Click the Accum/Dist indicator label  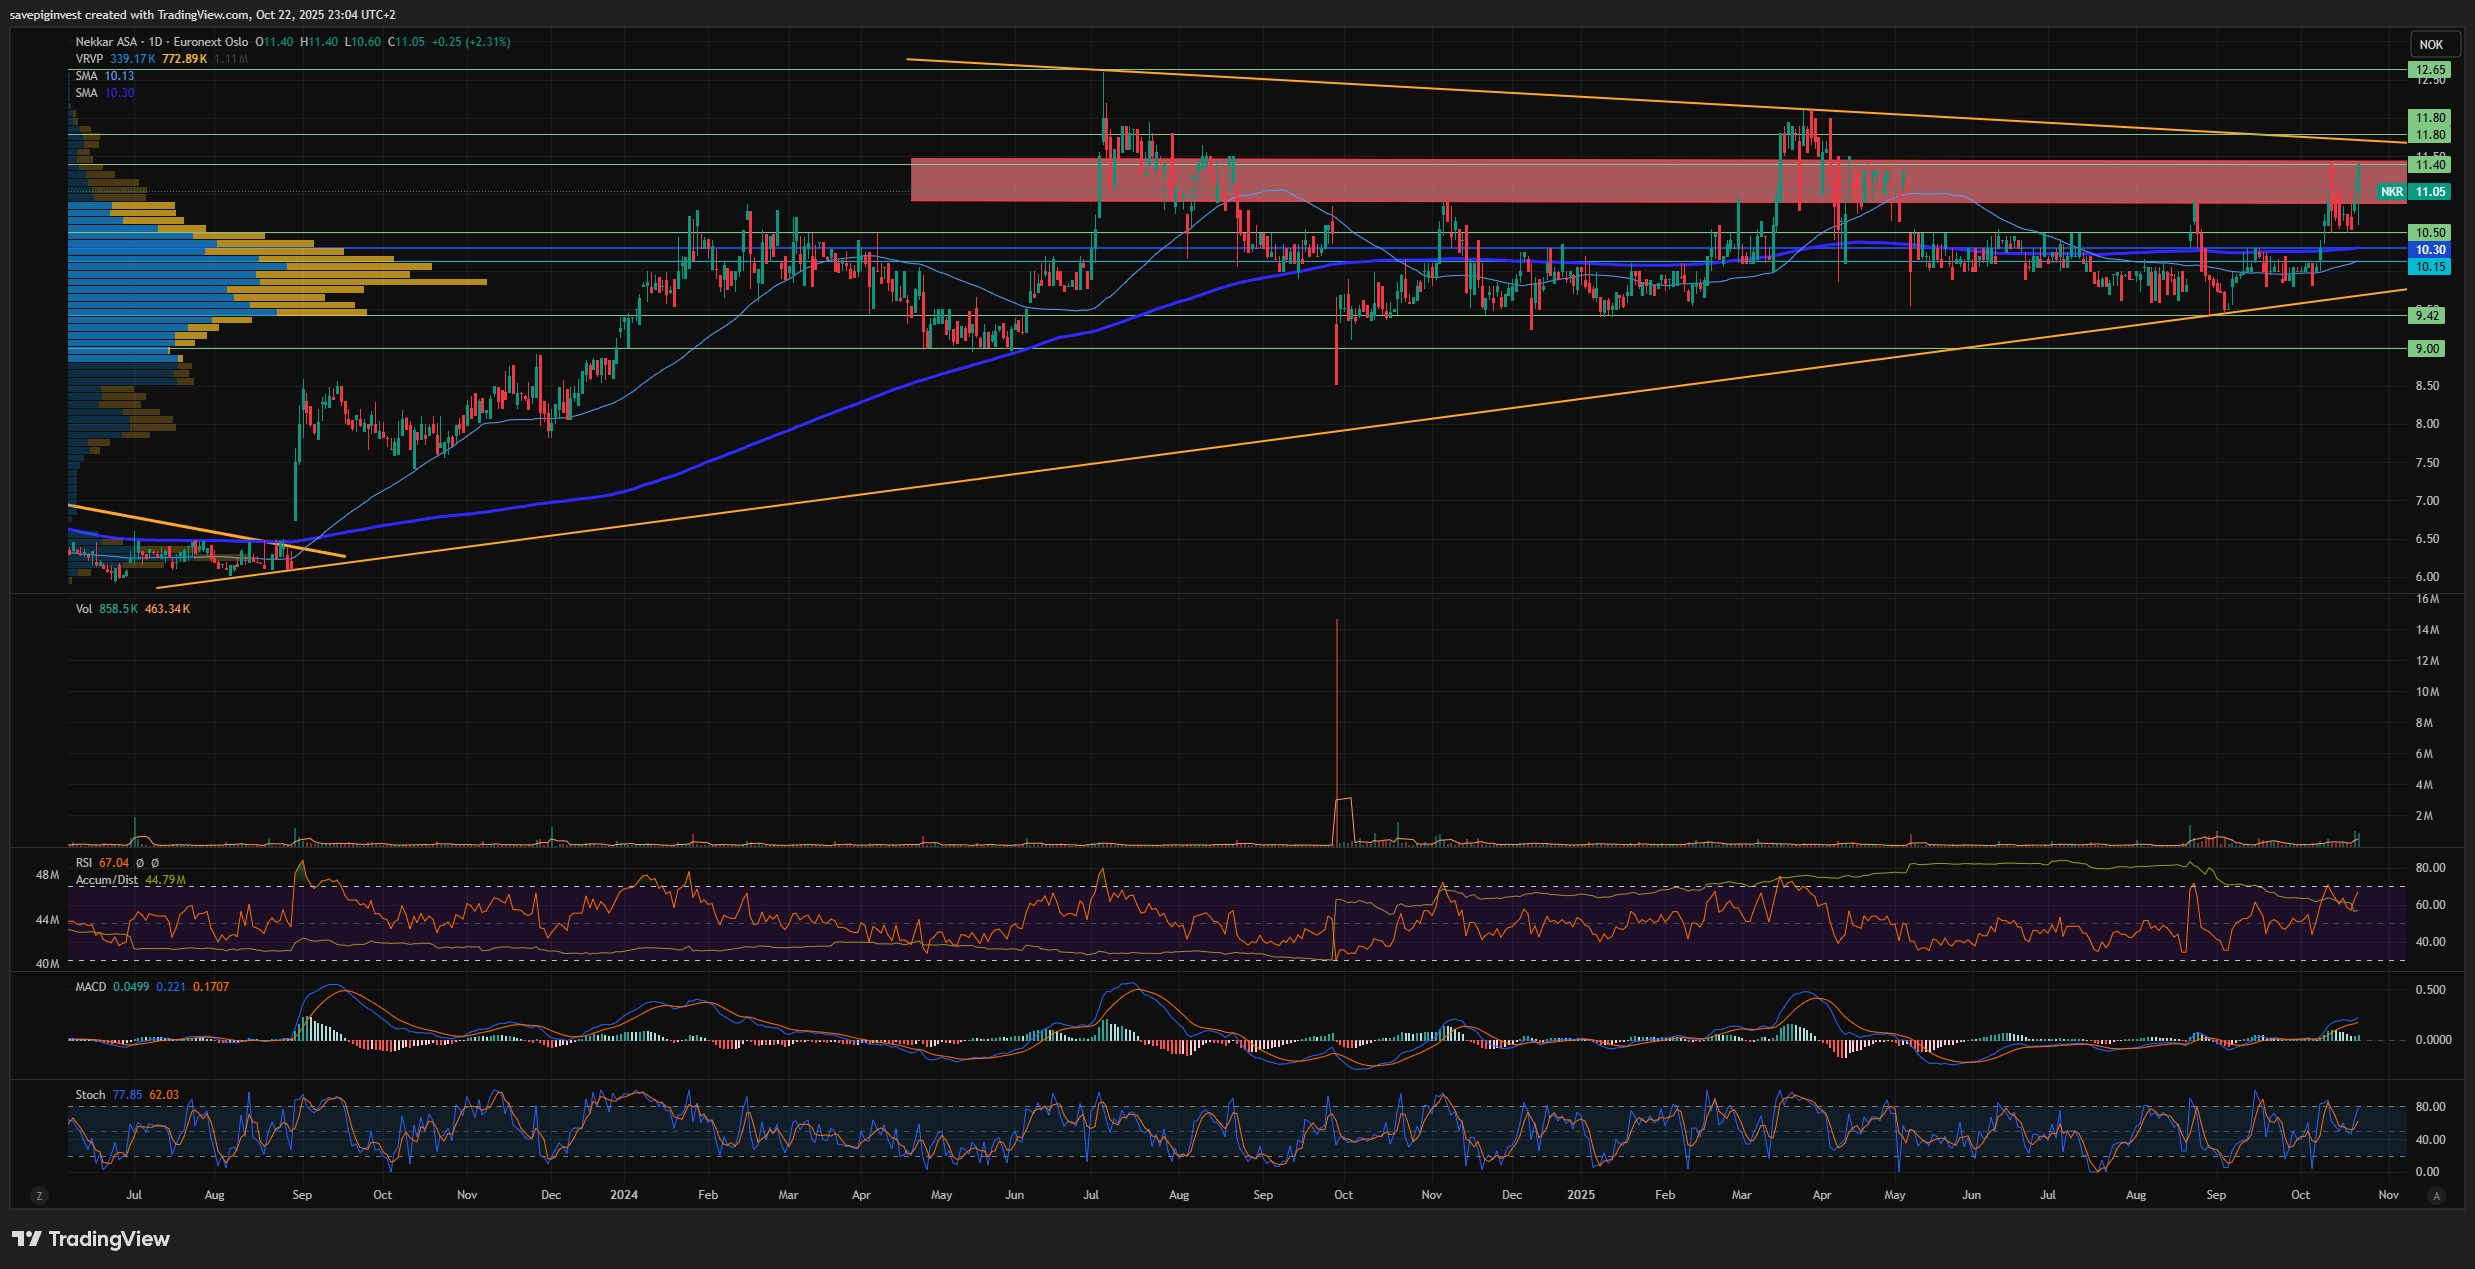(107, 880)
